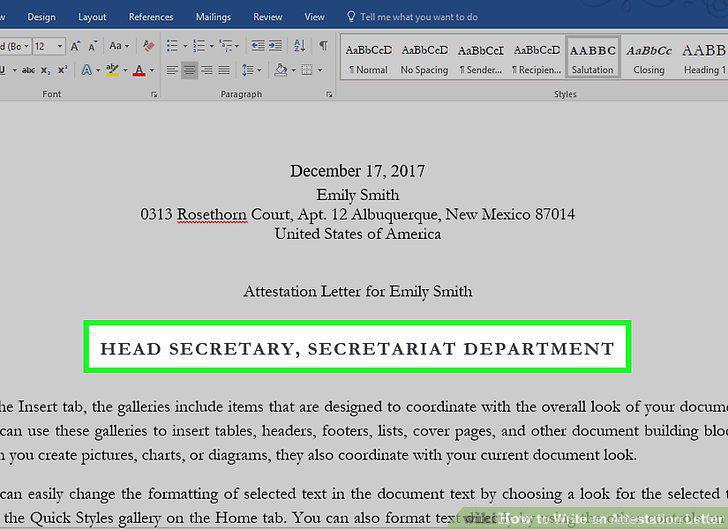
Task: Open the font size dropdown
Action: click(x=60, y=46)
